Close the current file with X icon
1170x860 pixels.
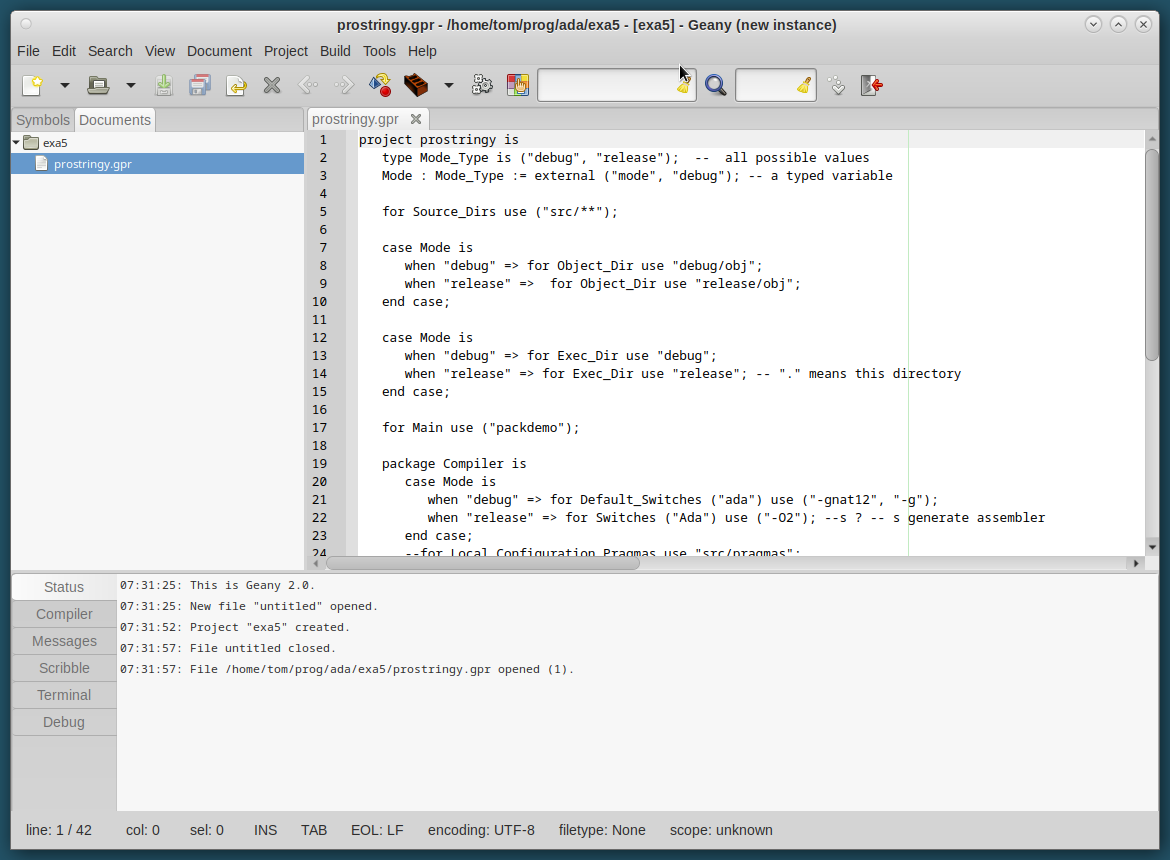tap(271, 86)
